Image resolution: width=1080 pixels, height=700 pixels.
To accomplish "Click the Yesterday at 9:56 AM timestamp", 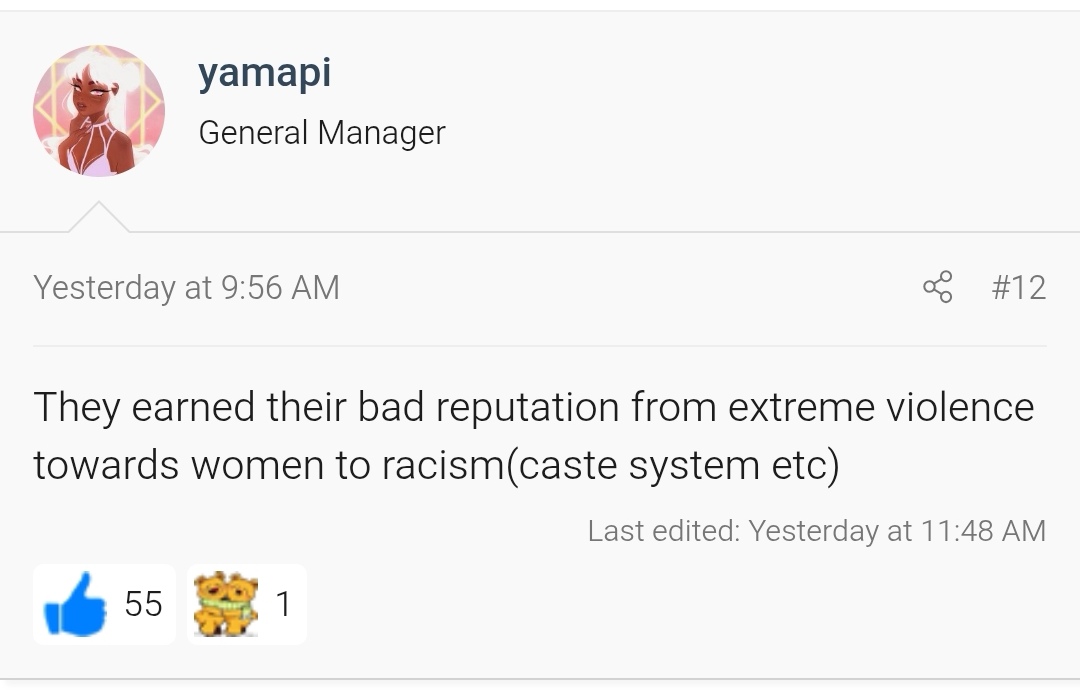I will (187, 287).
